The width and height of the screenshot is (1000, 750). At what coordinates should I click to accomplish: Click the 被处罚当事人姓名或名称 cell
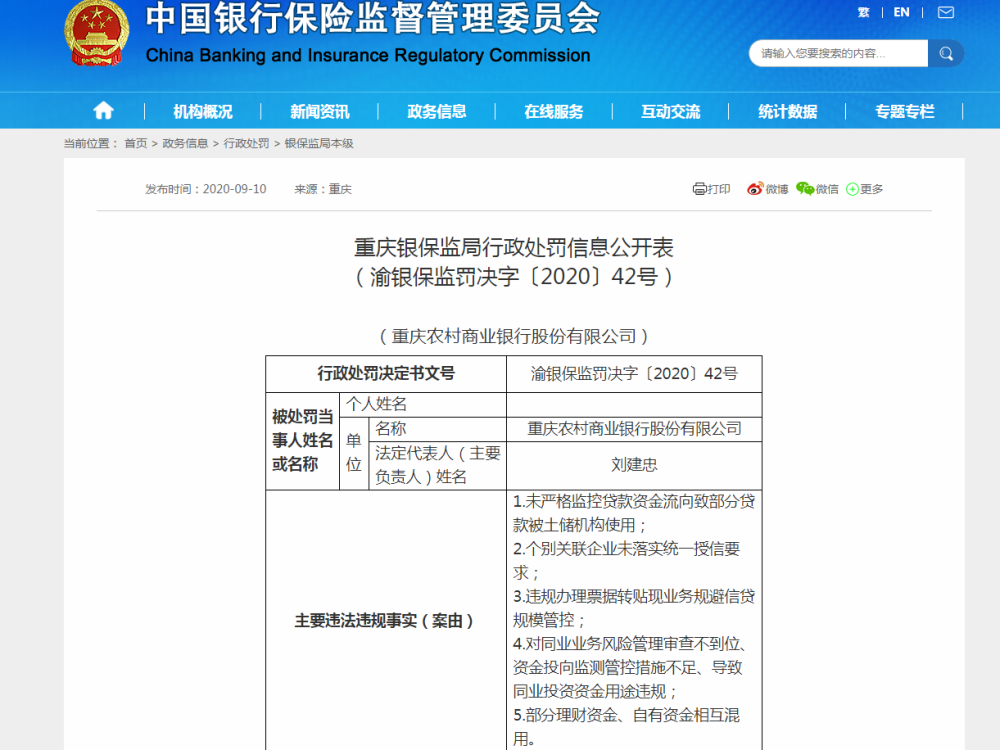point(302,441)
